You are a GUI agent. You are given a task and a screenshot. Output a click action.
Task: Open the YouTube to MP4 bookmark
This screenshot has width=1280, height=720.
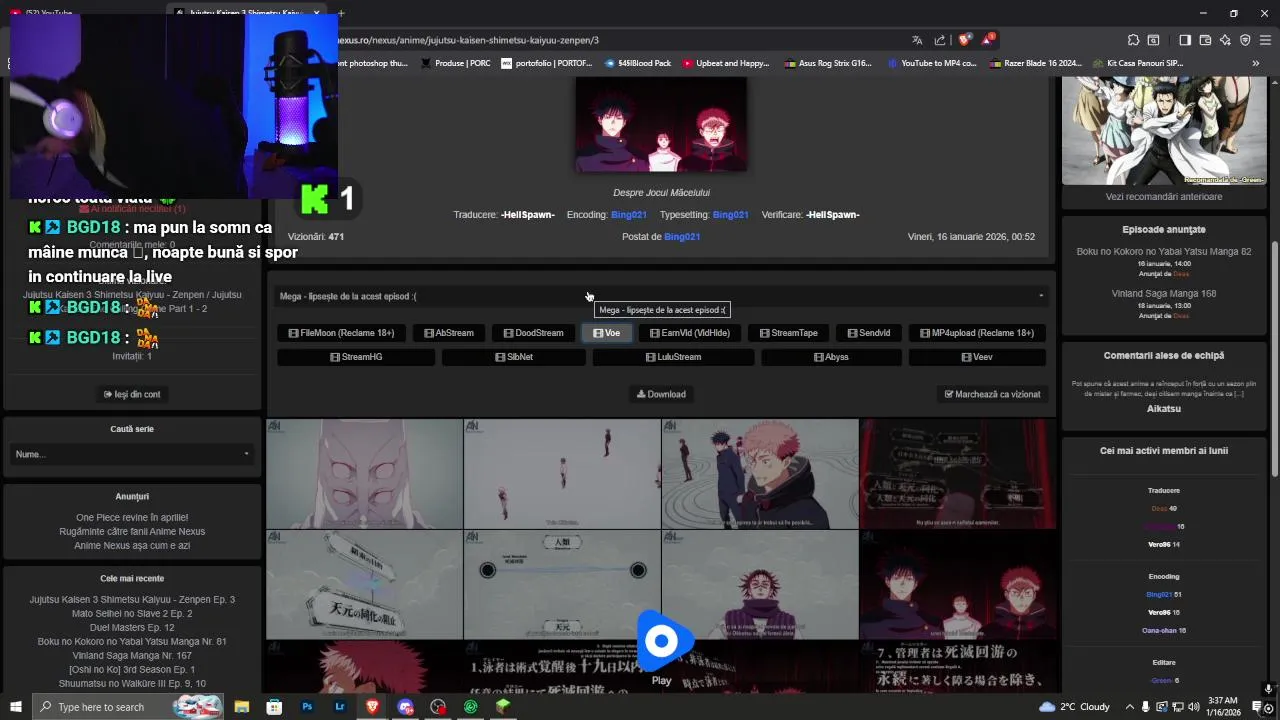pyautogui.click(x=931, y=63)
